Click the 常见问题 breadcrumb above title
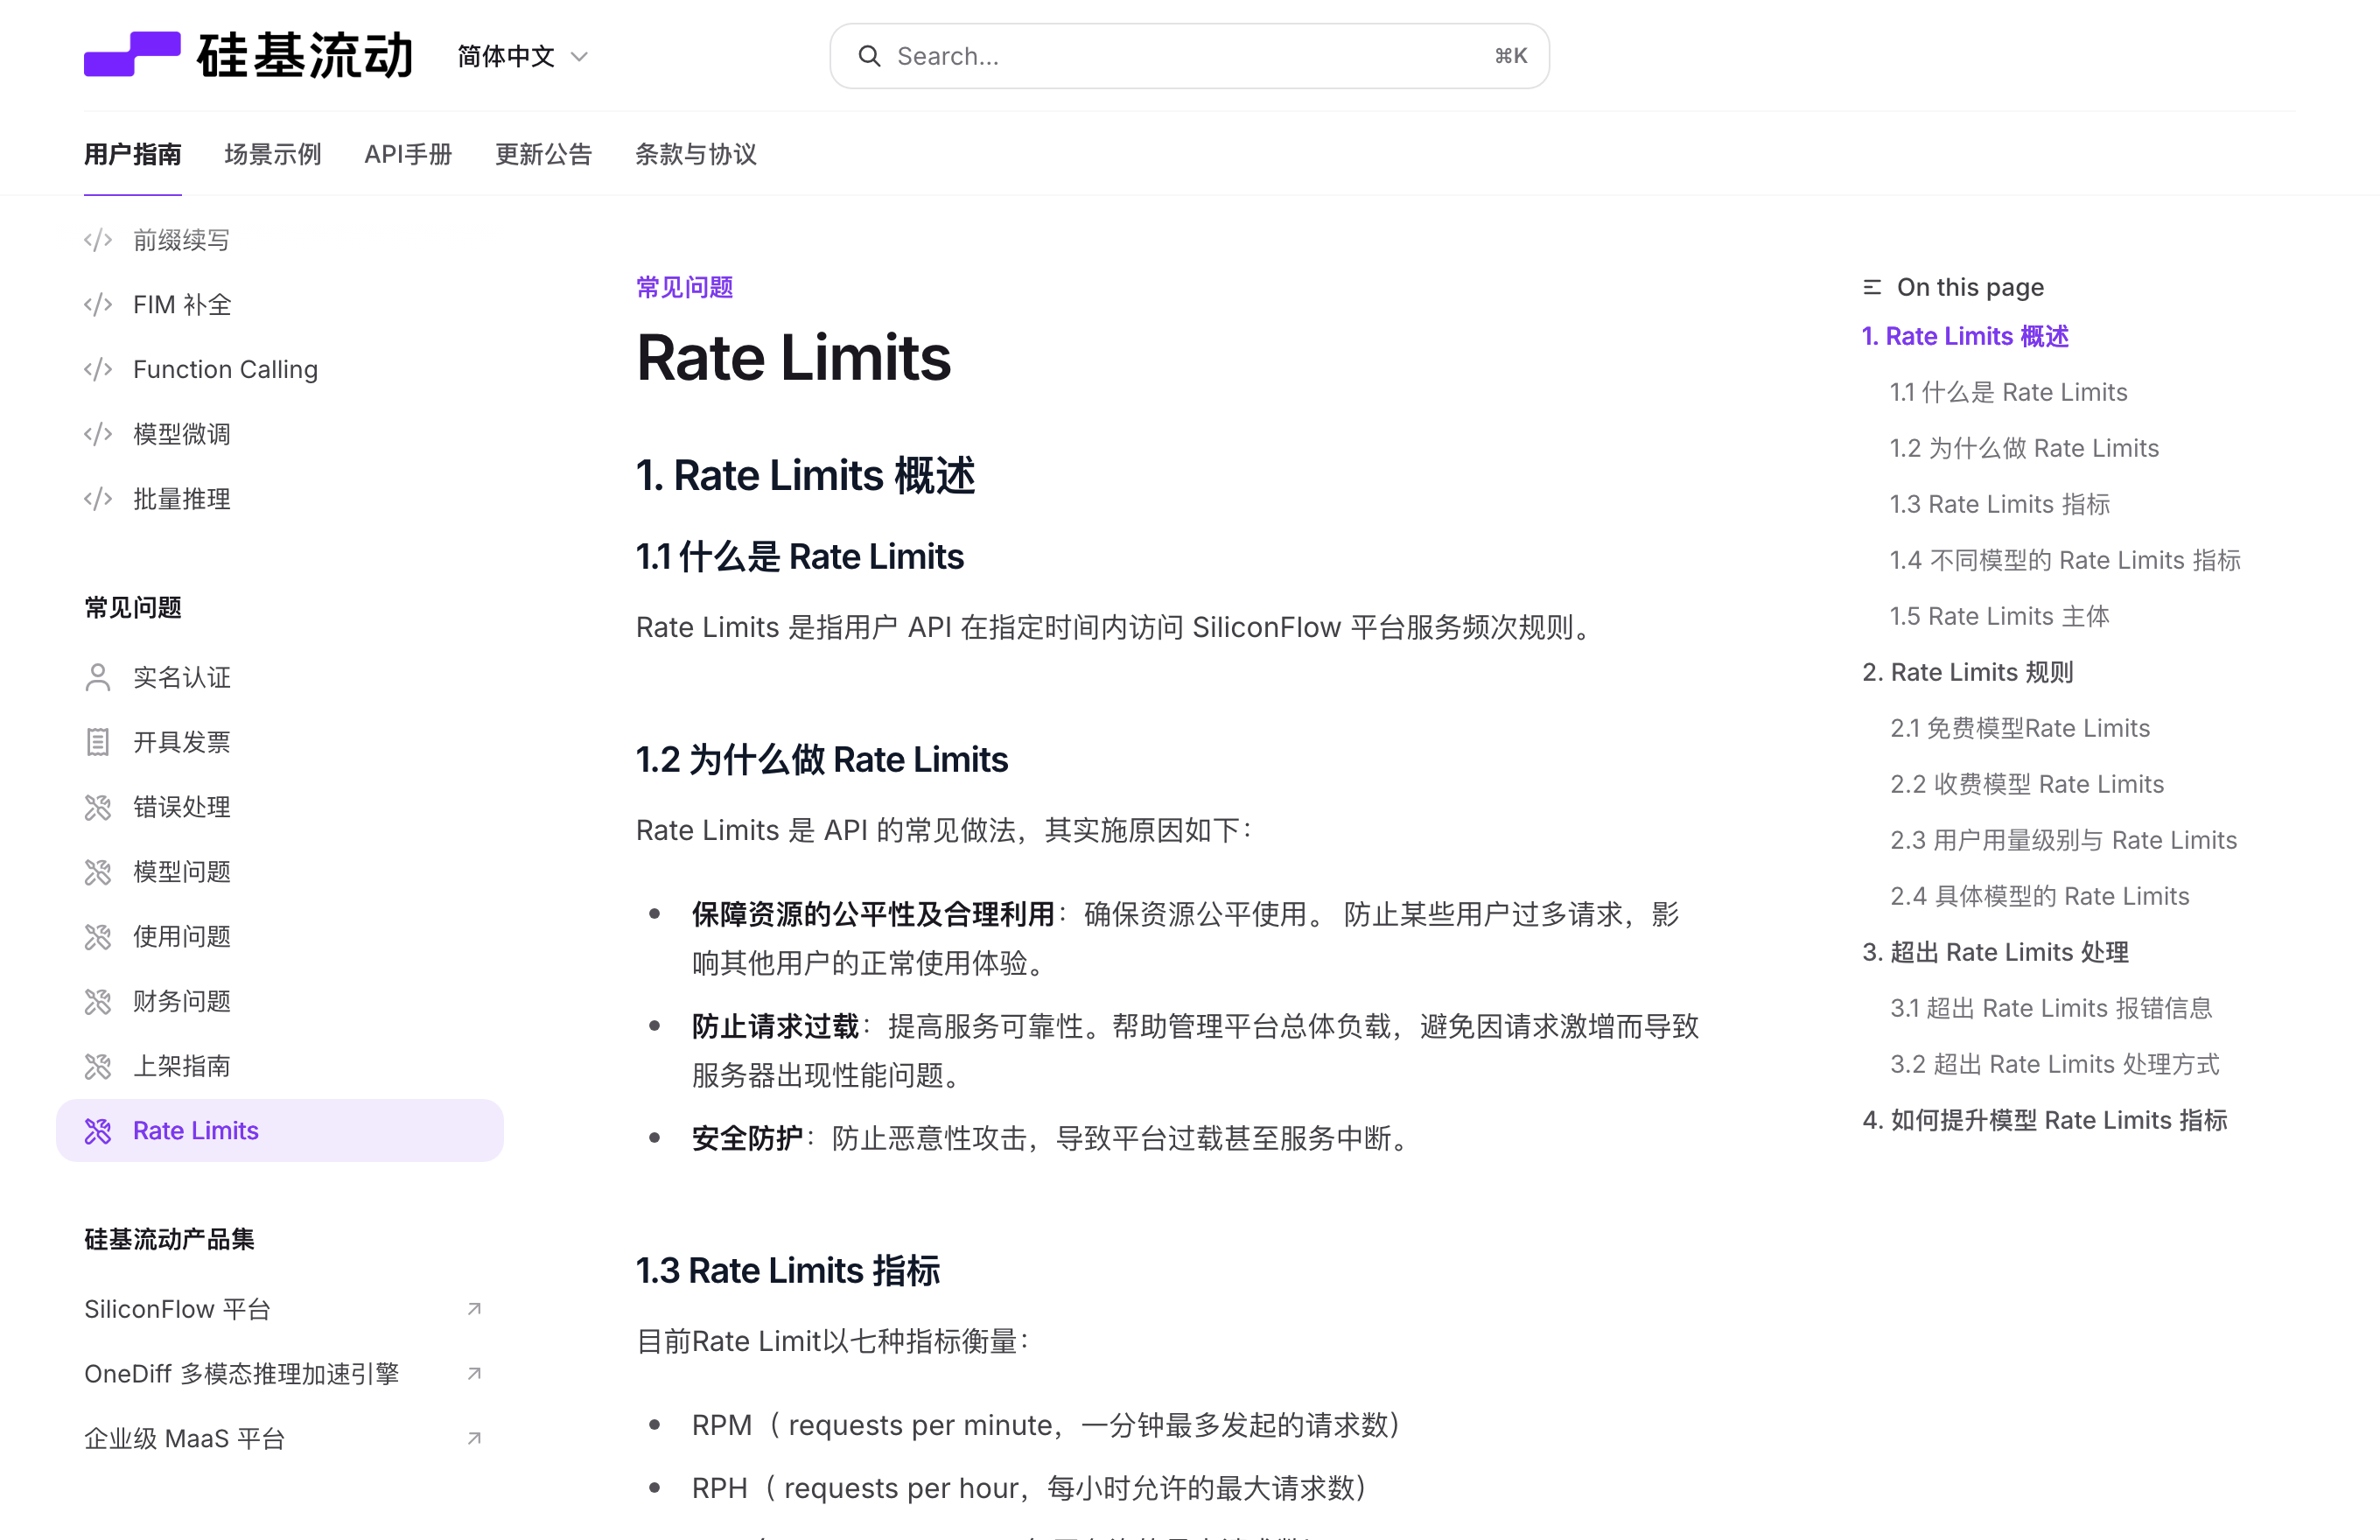2380x1540 pixels. [x=685, y=288]
